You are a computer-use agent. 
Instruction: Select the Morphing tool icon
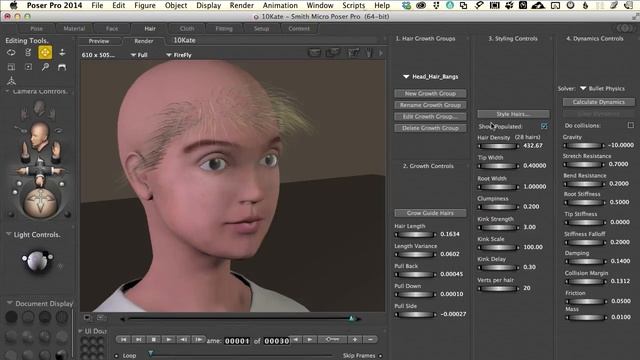pos(62,67)
